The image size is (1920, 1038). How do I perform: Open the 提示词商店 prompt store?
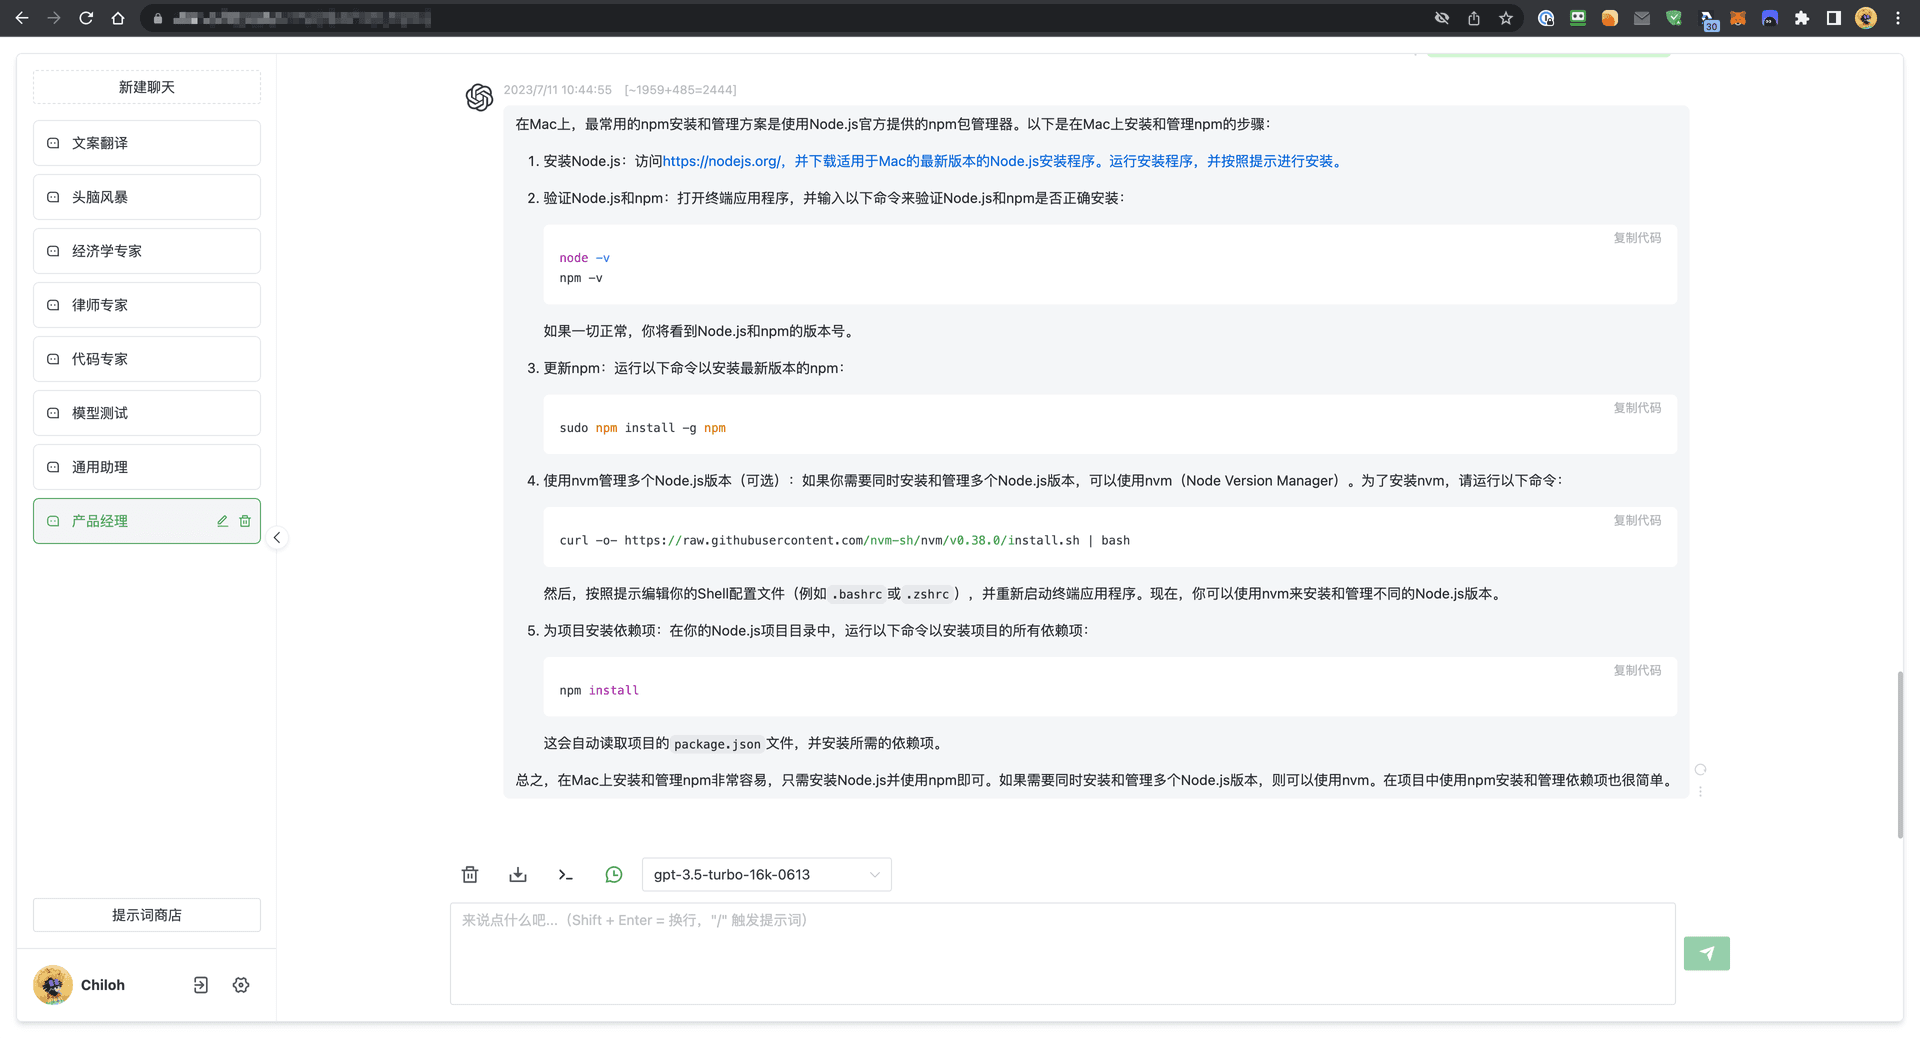click(147, 915)
